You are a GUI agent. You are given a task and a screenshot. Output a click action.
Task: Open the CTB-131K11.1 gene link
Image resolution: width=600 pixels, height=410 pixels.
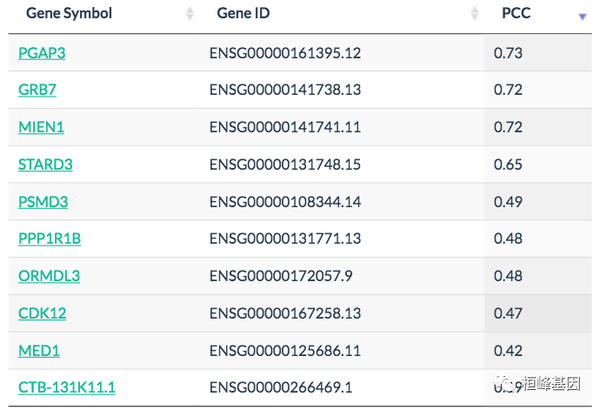tap(67, 387)
